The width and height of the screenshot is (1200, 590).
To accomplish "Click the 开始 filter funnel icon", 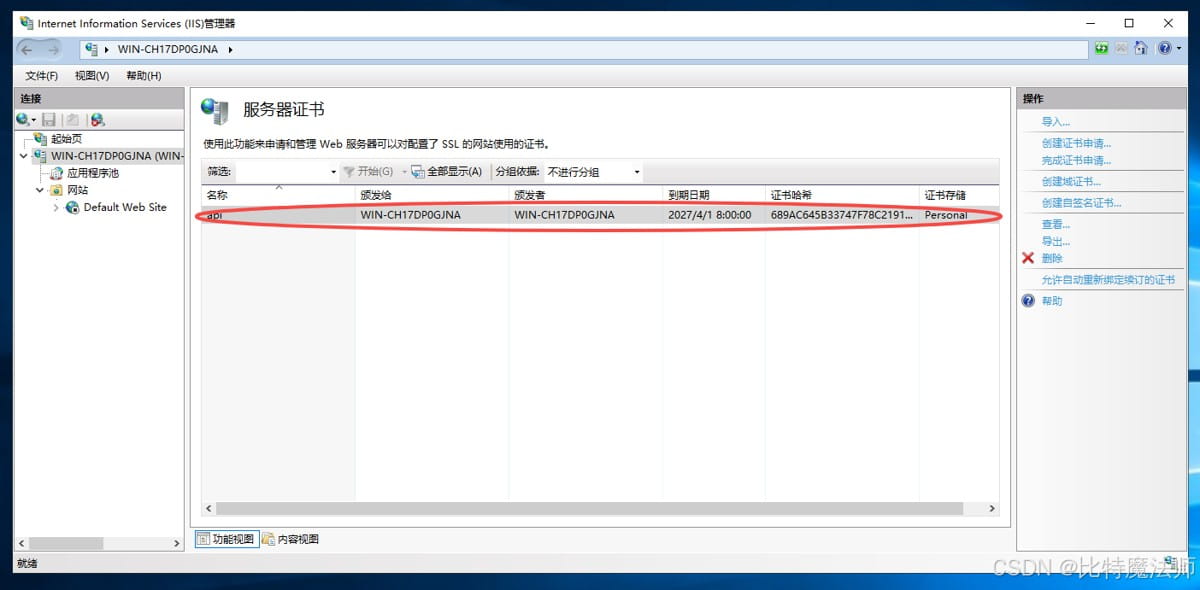I will pyautogui.click(x=349, y=172).
